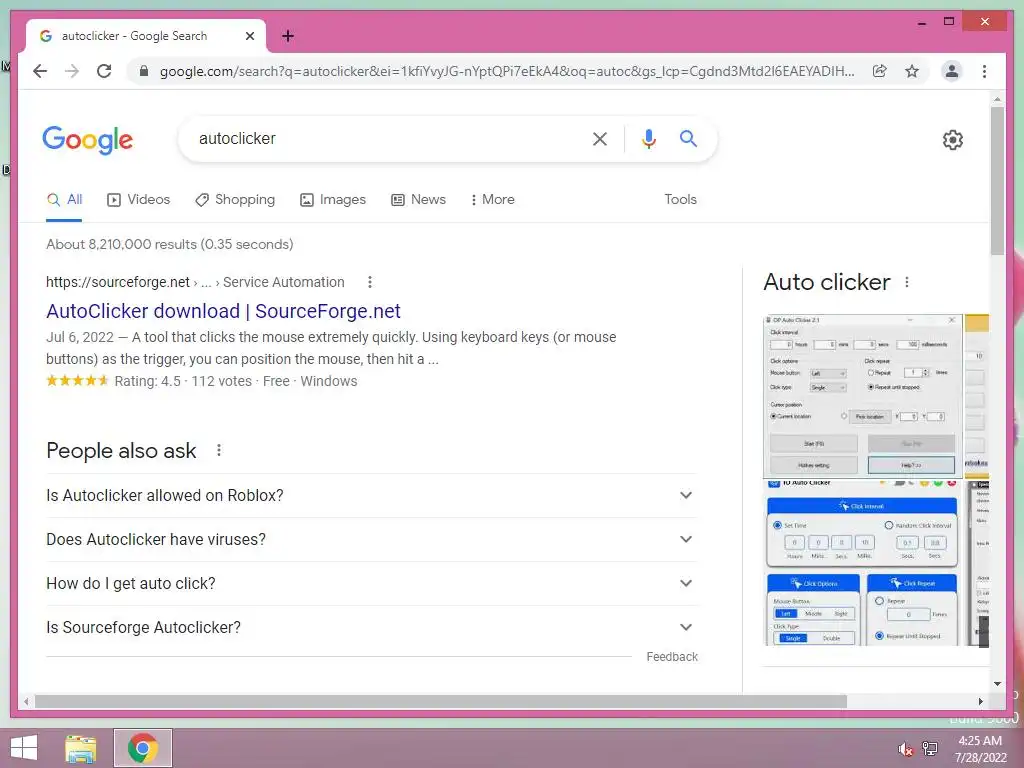Click the Auto clicker panel heading
The height and width of the screenshot is (768, 1024).
pos(826,282)
